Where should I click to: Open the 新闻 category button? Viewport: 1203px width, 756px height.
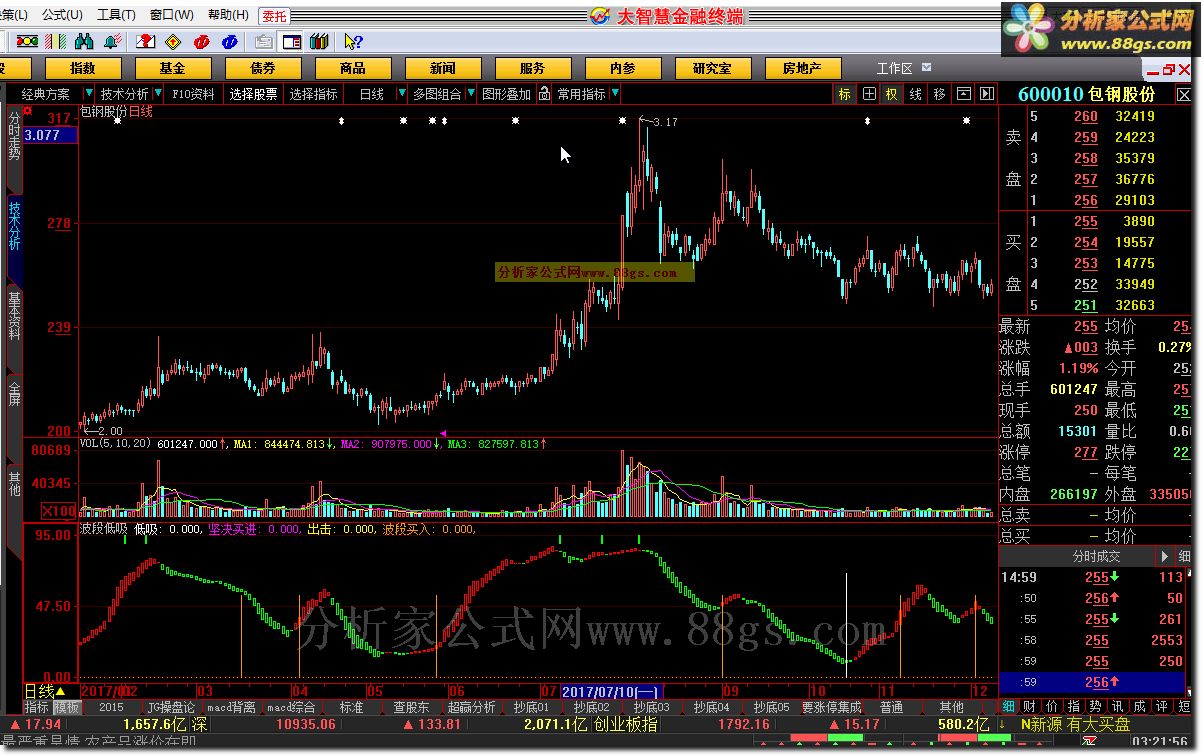[x=443, y=68]
